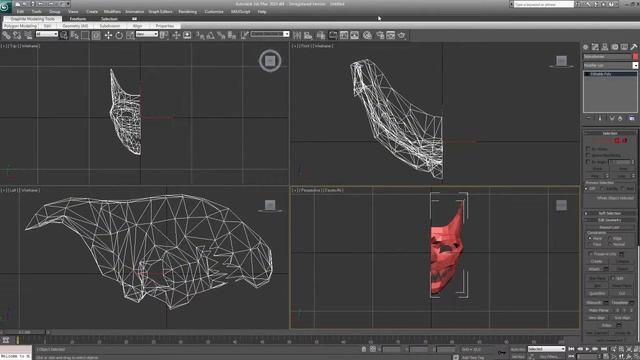Click the Pin Stack icon
This screenshot has width=640, height=360.
pyautogui.click(x=588, y=118)
